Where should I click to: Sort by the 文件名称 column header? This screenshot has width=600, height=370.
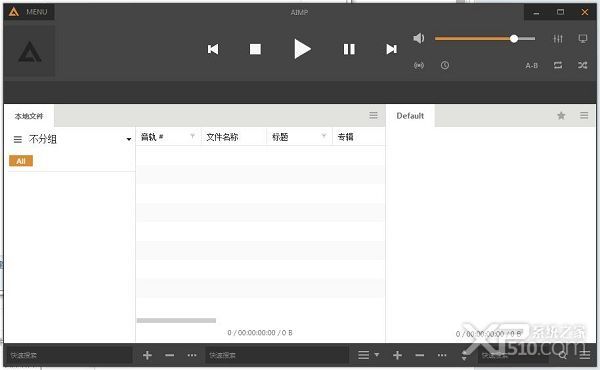coord(222,137)
